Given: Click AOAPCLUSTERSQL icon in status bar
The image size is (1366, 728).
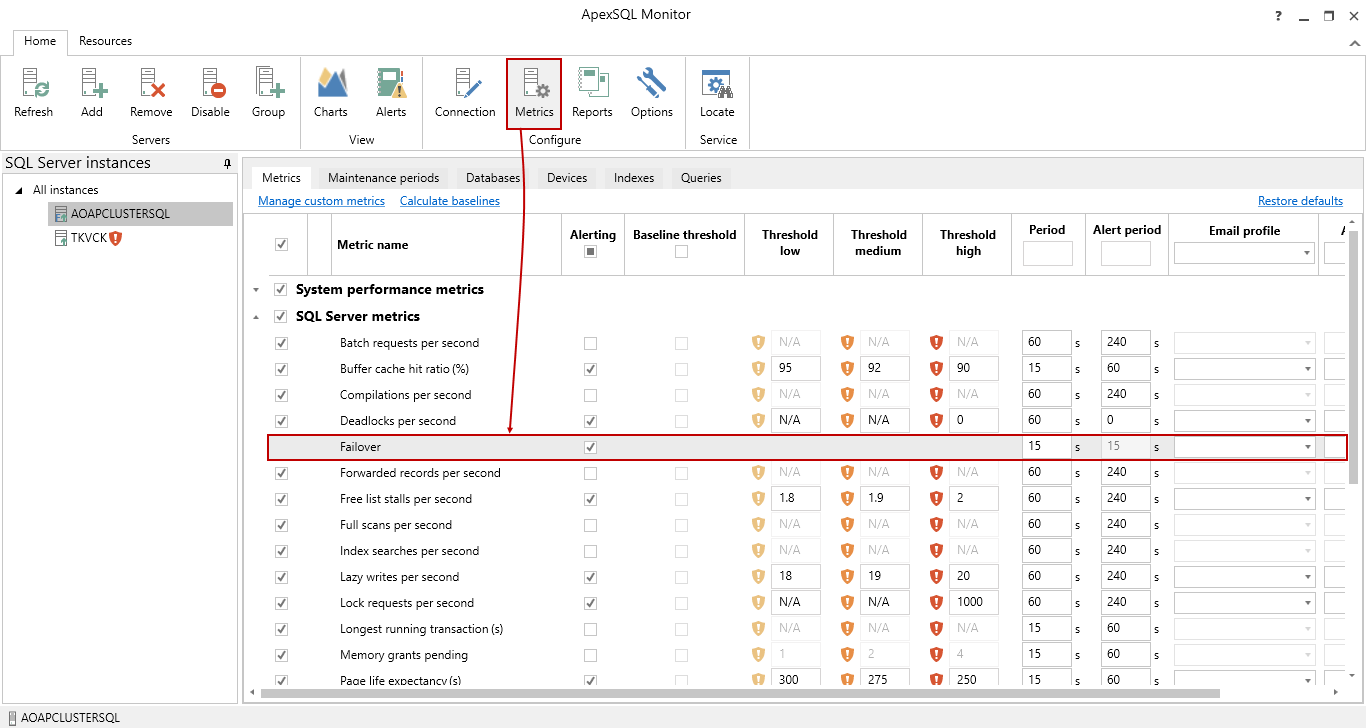Looking at the screenshot, I should point(10,718).
